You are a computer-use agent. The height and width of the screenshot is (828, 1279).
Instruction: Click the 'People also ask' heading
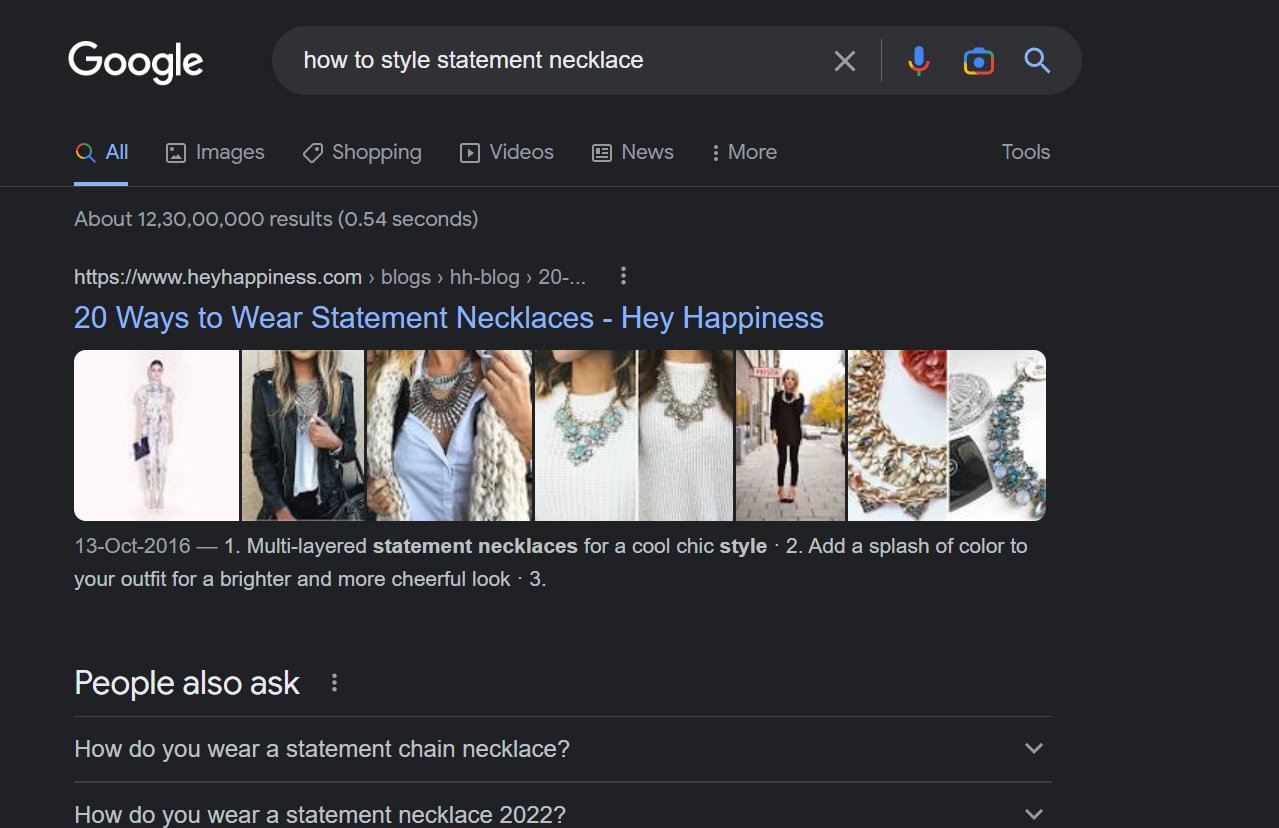pos(187,683)
